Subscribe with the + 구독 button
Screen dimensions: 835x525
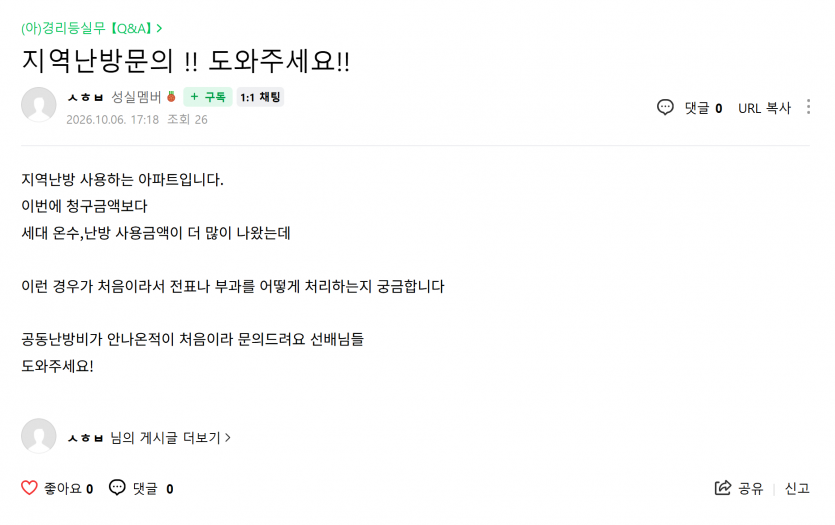[208, 97]
